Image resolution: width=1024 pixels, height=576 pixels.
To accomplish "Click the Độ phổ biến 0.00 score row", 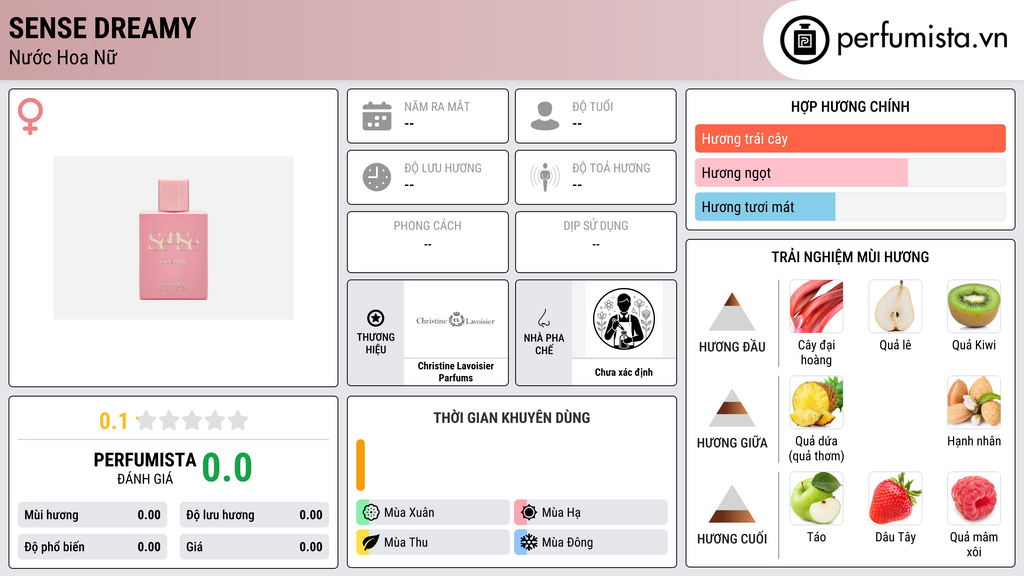I will tap(92, 547).
